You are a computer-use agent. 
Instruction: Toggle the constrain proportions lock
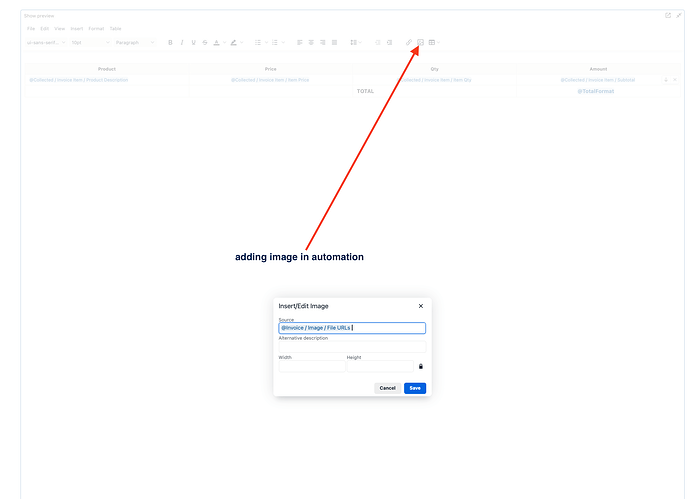[x=420, y=367]
